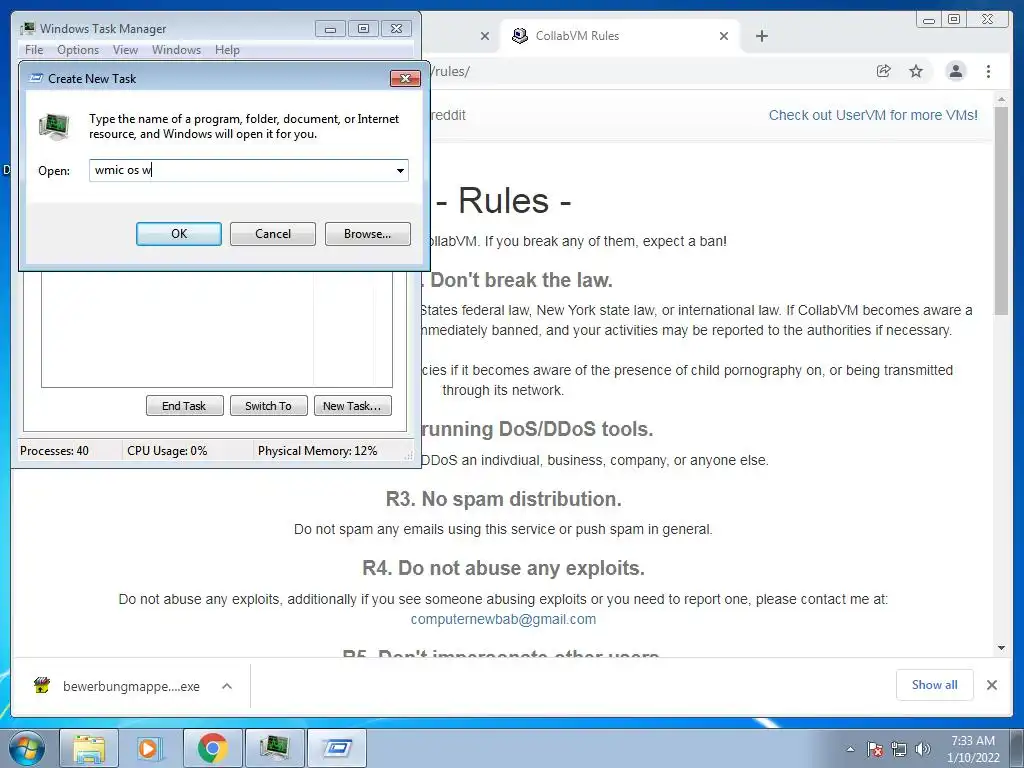Open the Windows menu in Task Manager

[x=176, y=50]
